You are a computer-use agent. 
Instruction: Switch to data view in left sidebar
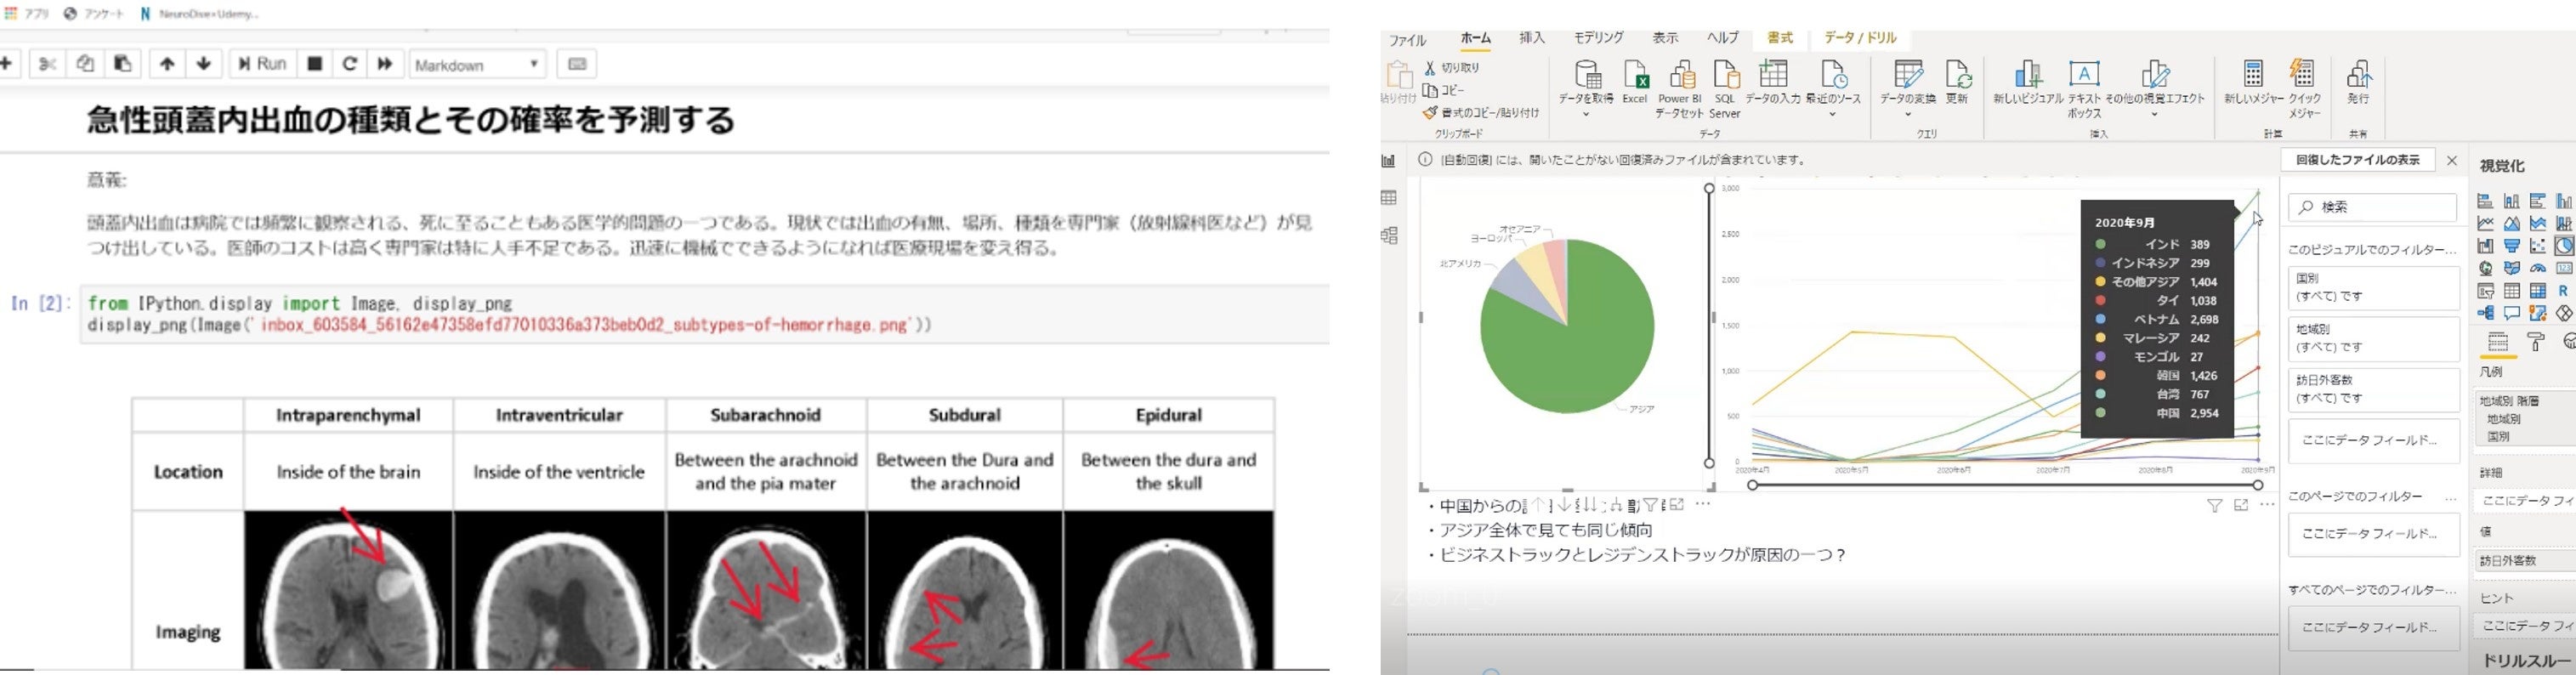coord(1388,198)
